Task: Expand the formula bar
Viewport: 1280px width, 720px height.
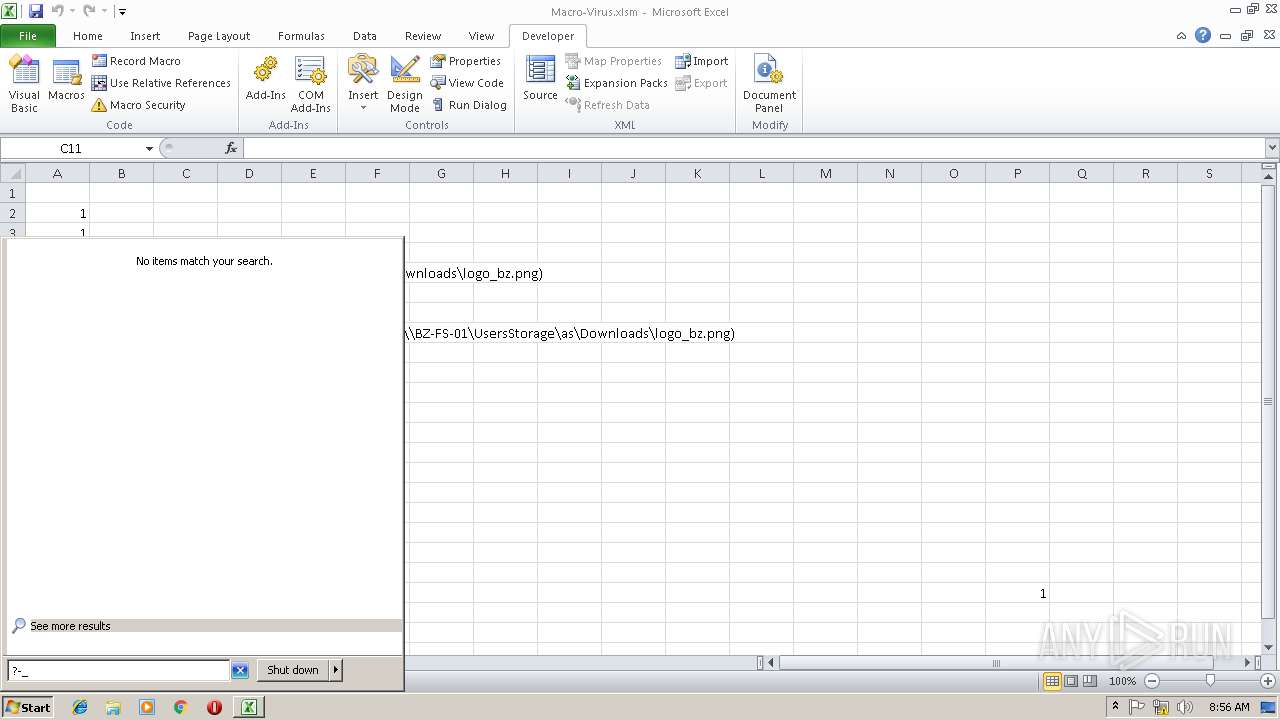Action: coord(1271,148)
